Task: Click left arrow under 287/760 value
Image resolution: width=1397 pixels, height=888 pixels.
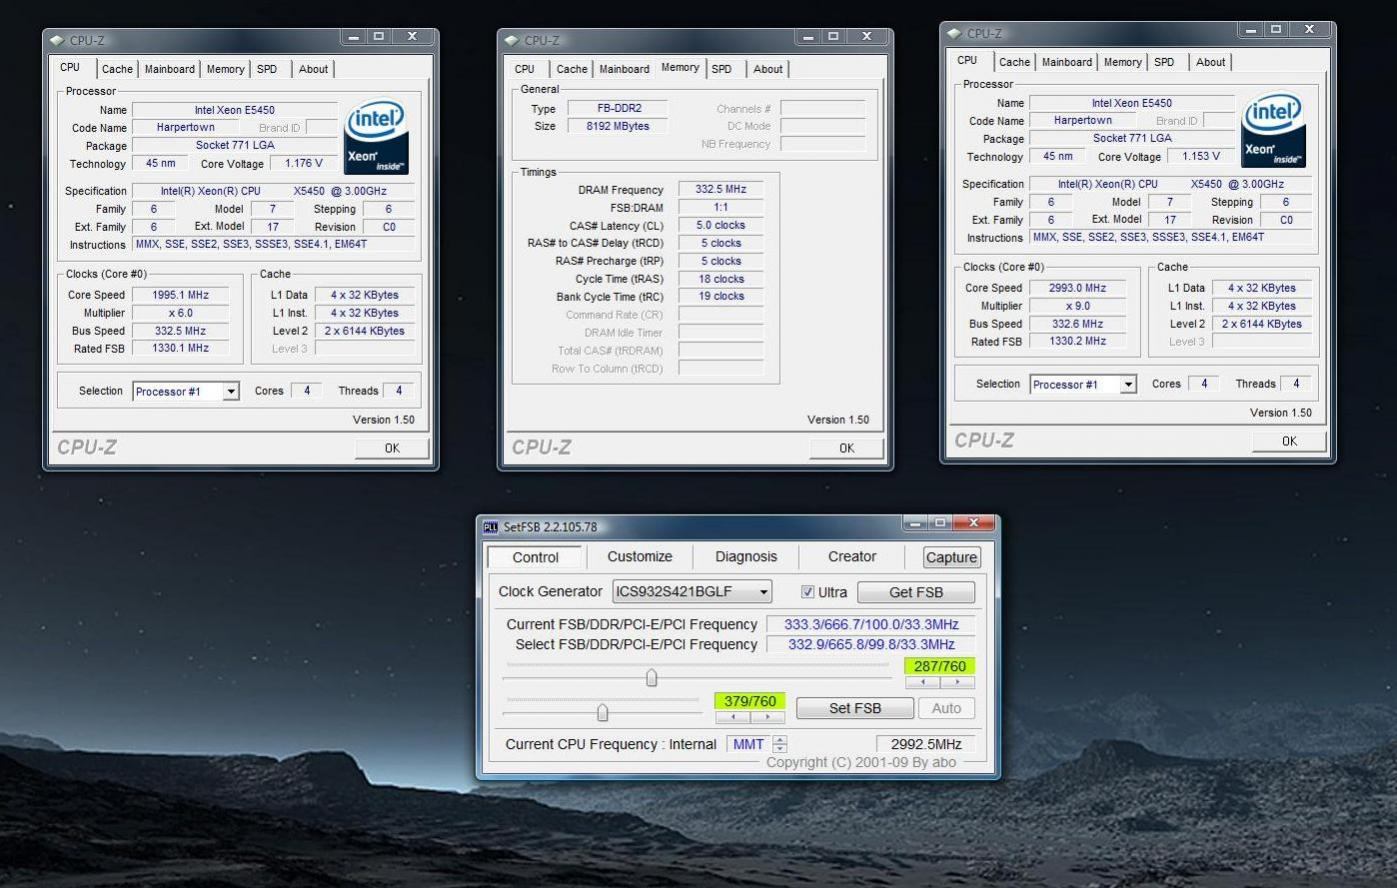Action: [x=923, y=682]
